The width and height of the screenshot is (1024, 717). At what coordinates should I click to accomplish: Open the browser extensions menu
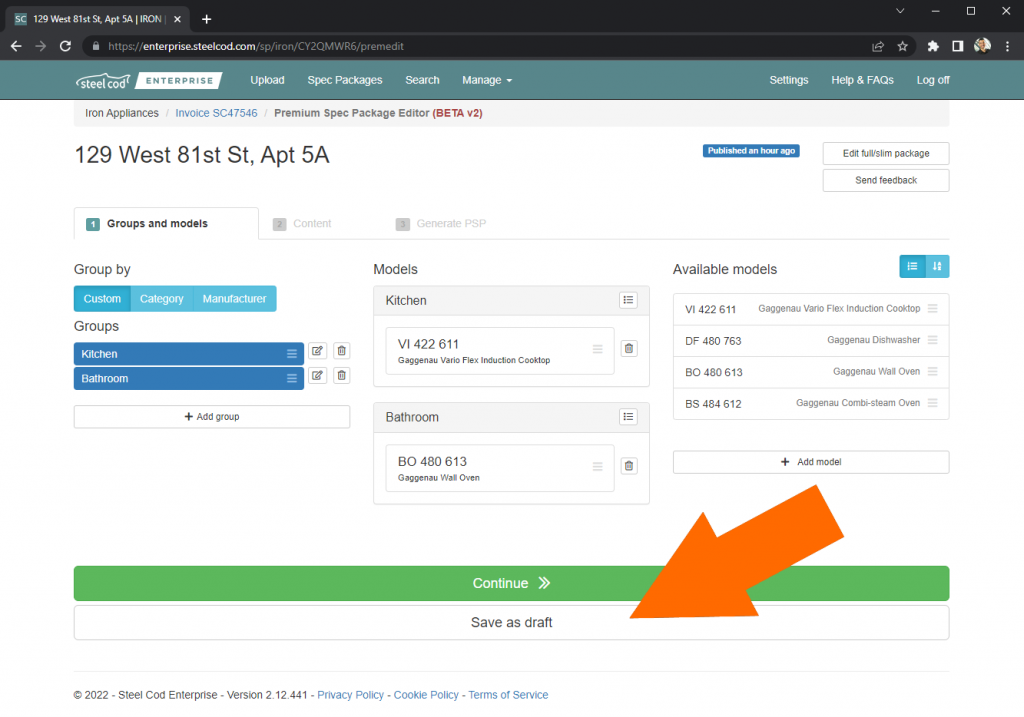coord(933,46)
